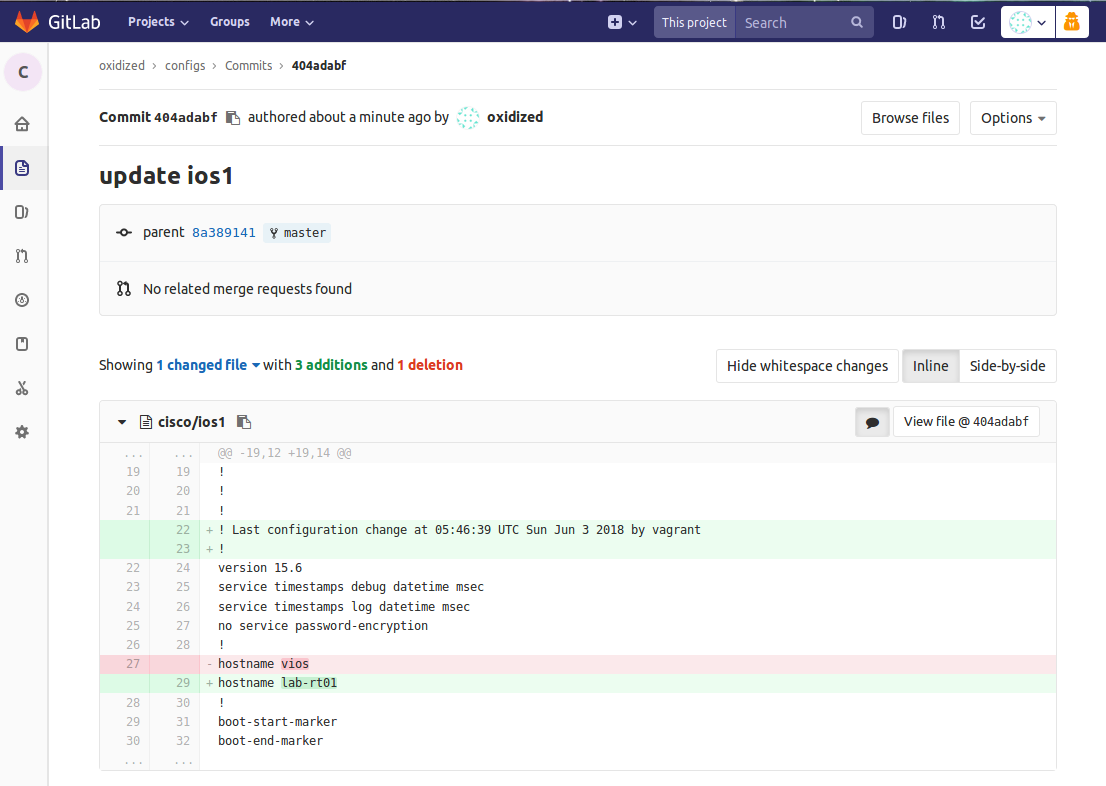This screenshot has height=786, width=1106.
Task: Copy cisco/ios1 file path icon
Action: 244,422
